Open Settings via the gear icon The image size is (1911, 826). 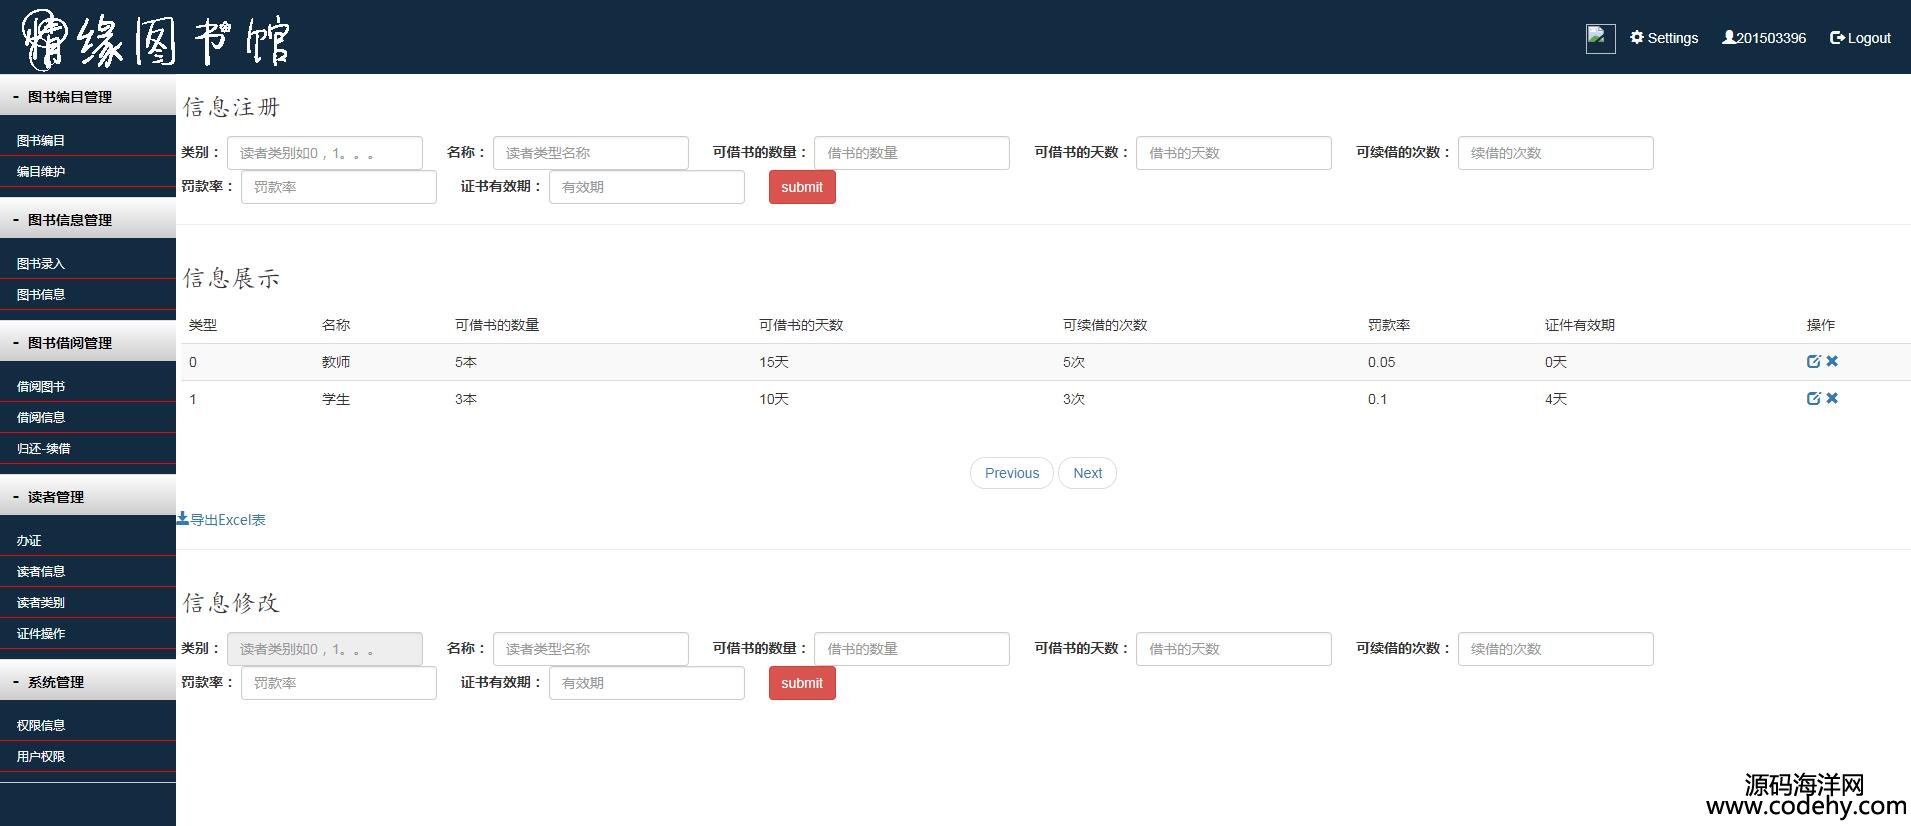[1664, 38]
